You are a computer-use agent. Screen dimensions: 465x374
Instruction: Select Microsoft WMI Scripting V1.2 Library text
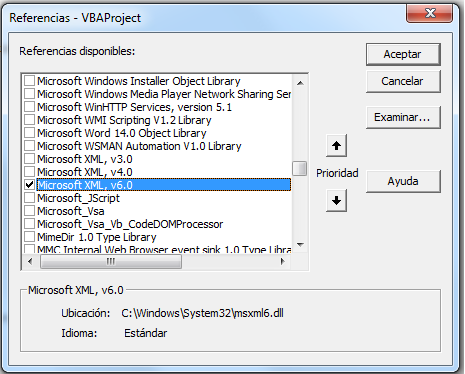(124, 120)
